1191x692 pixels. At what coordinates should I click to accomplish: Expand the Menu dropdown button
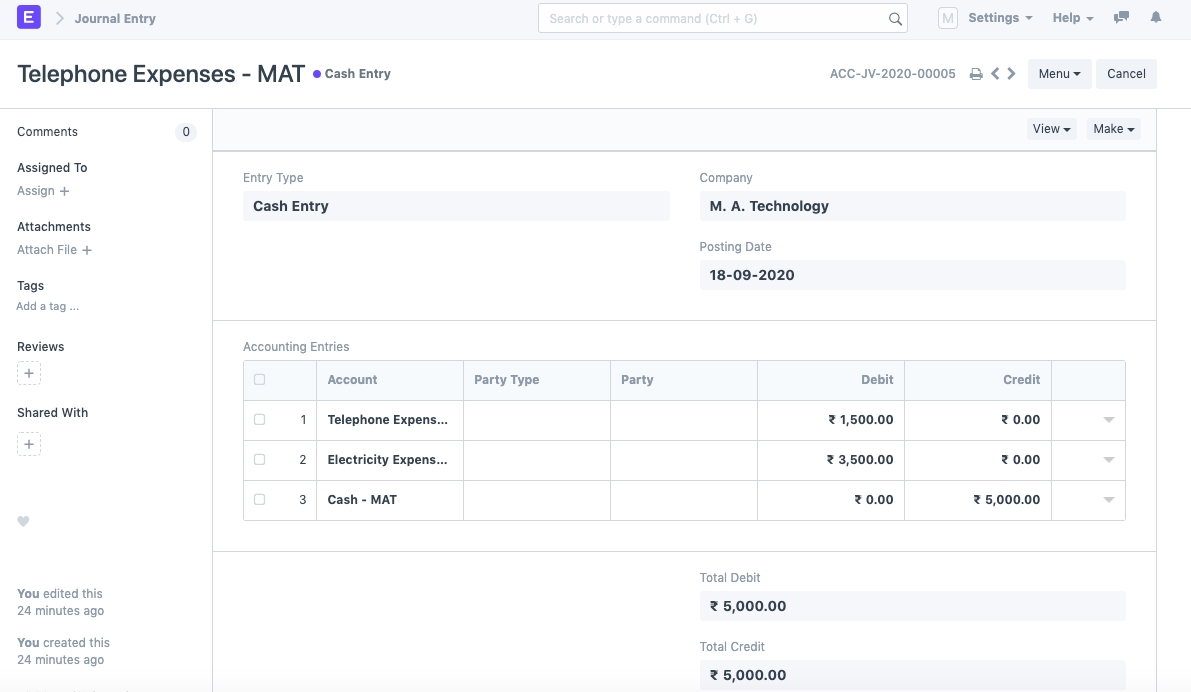1059,74
